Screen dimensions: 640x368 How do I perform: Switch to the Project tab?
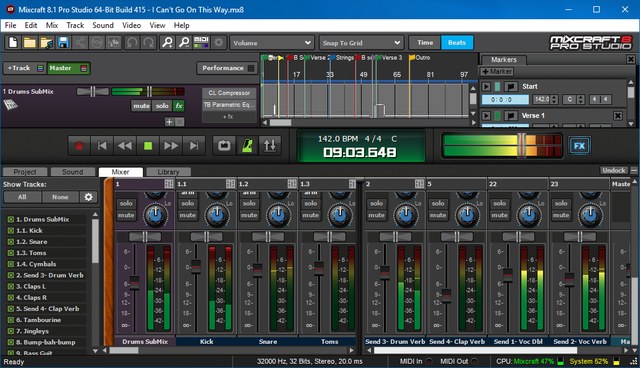[x=25, y=172]
